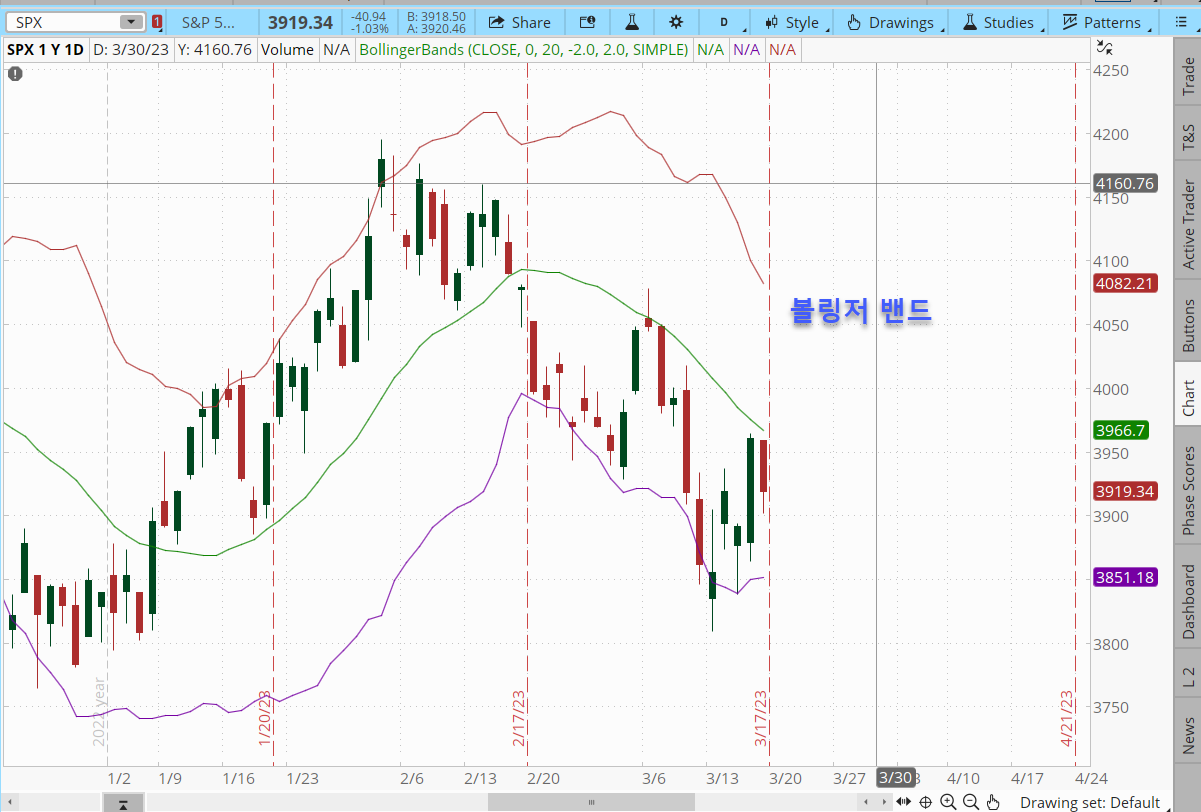Click the chart scale tool icon above price axis

(1103, 46)
